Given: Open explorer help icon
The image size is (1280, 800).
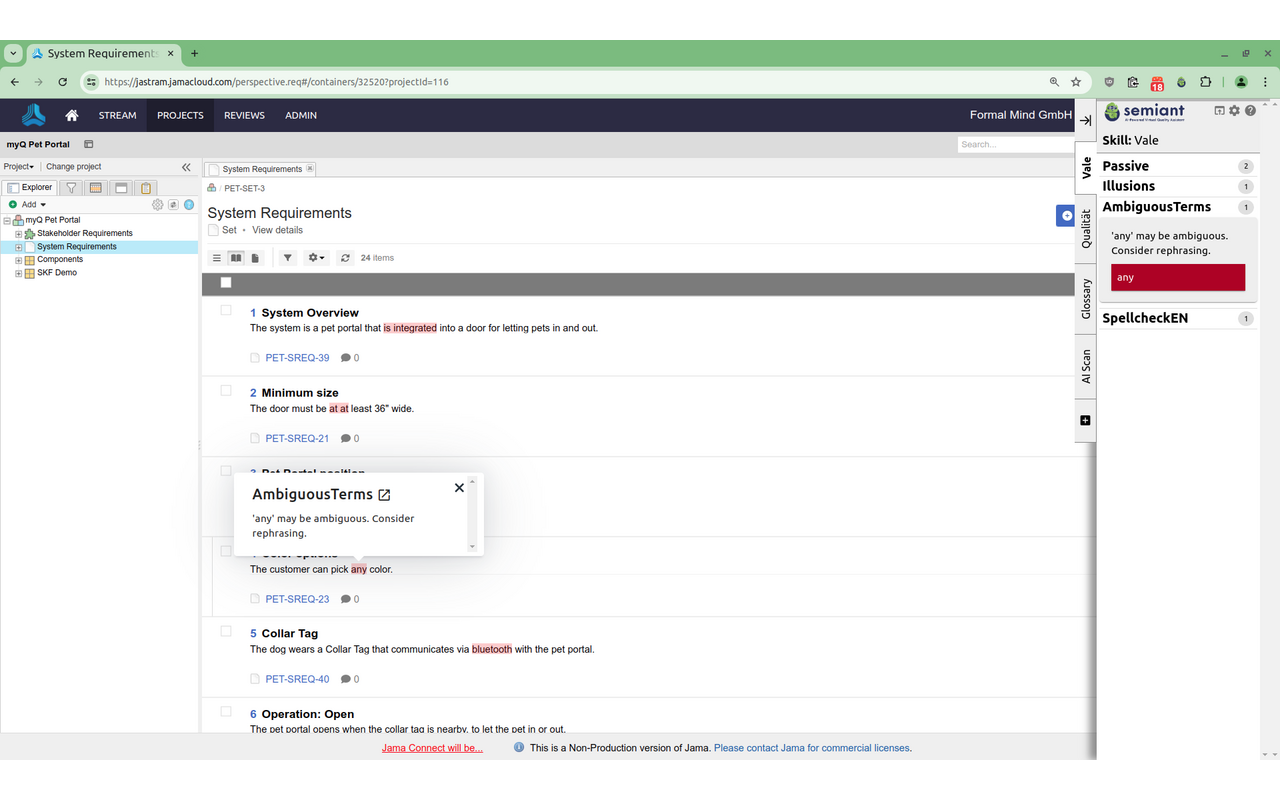Looking at the screenshot, I should pyautogui.click(x=189, y=205).
